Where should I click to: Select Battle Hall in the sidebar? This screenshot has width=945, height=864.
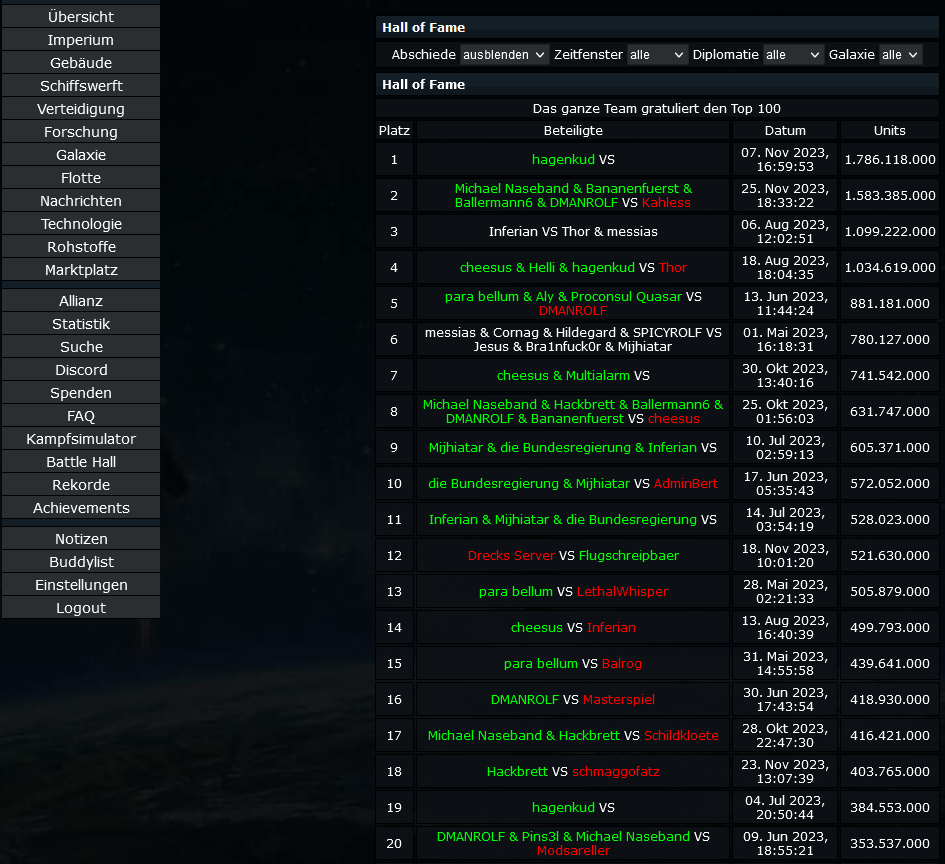coord(81,462)
